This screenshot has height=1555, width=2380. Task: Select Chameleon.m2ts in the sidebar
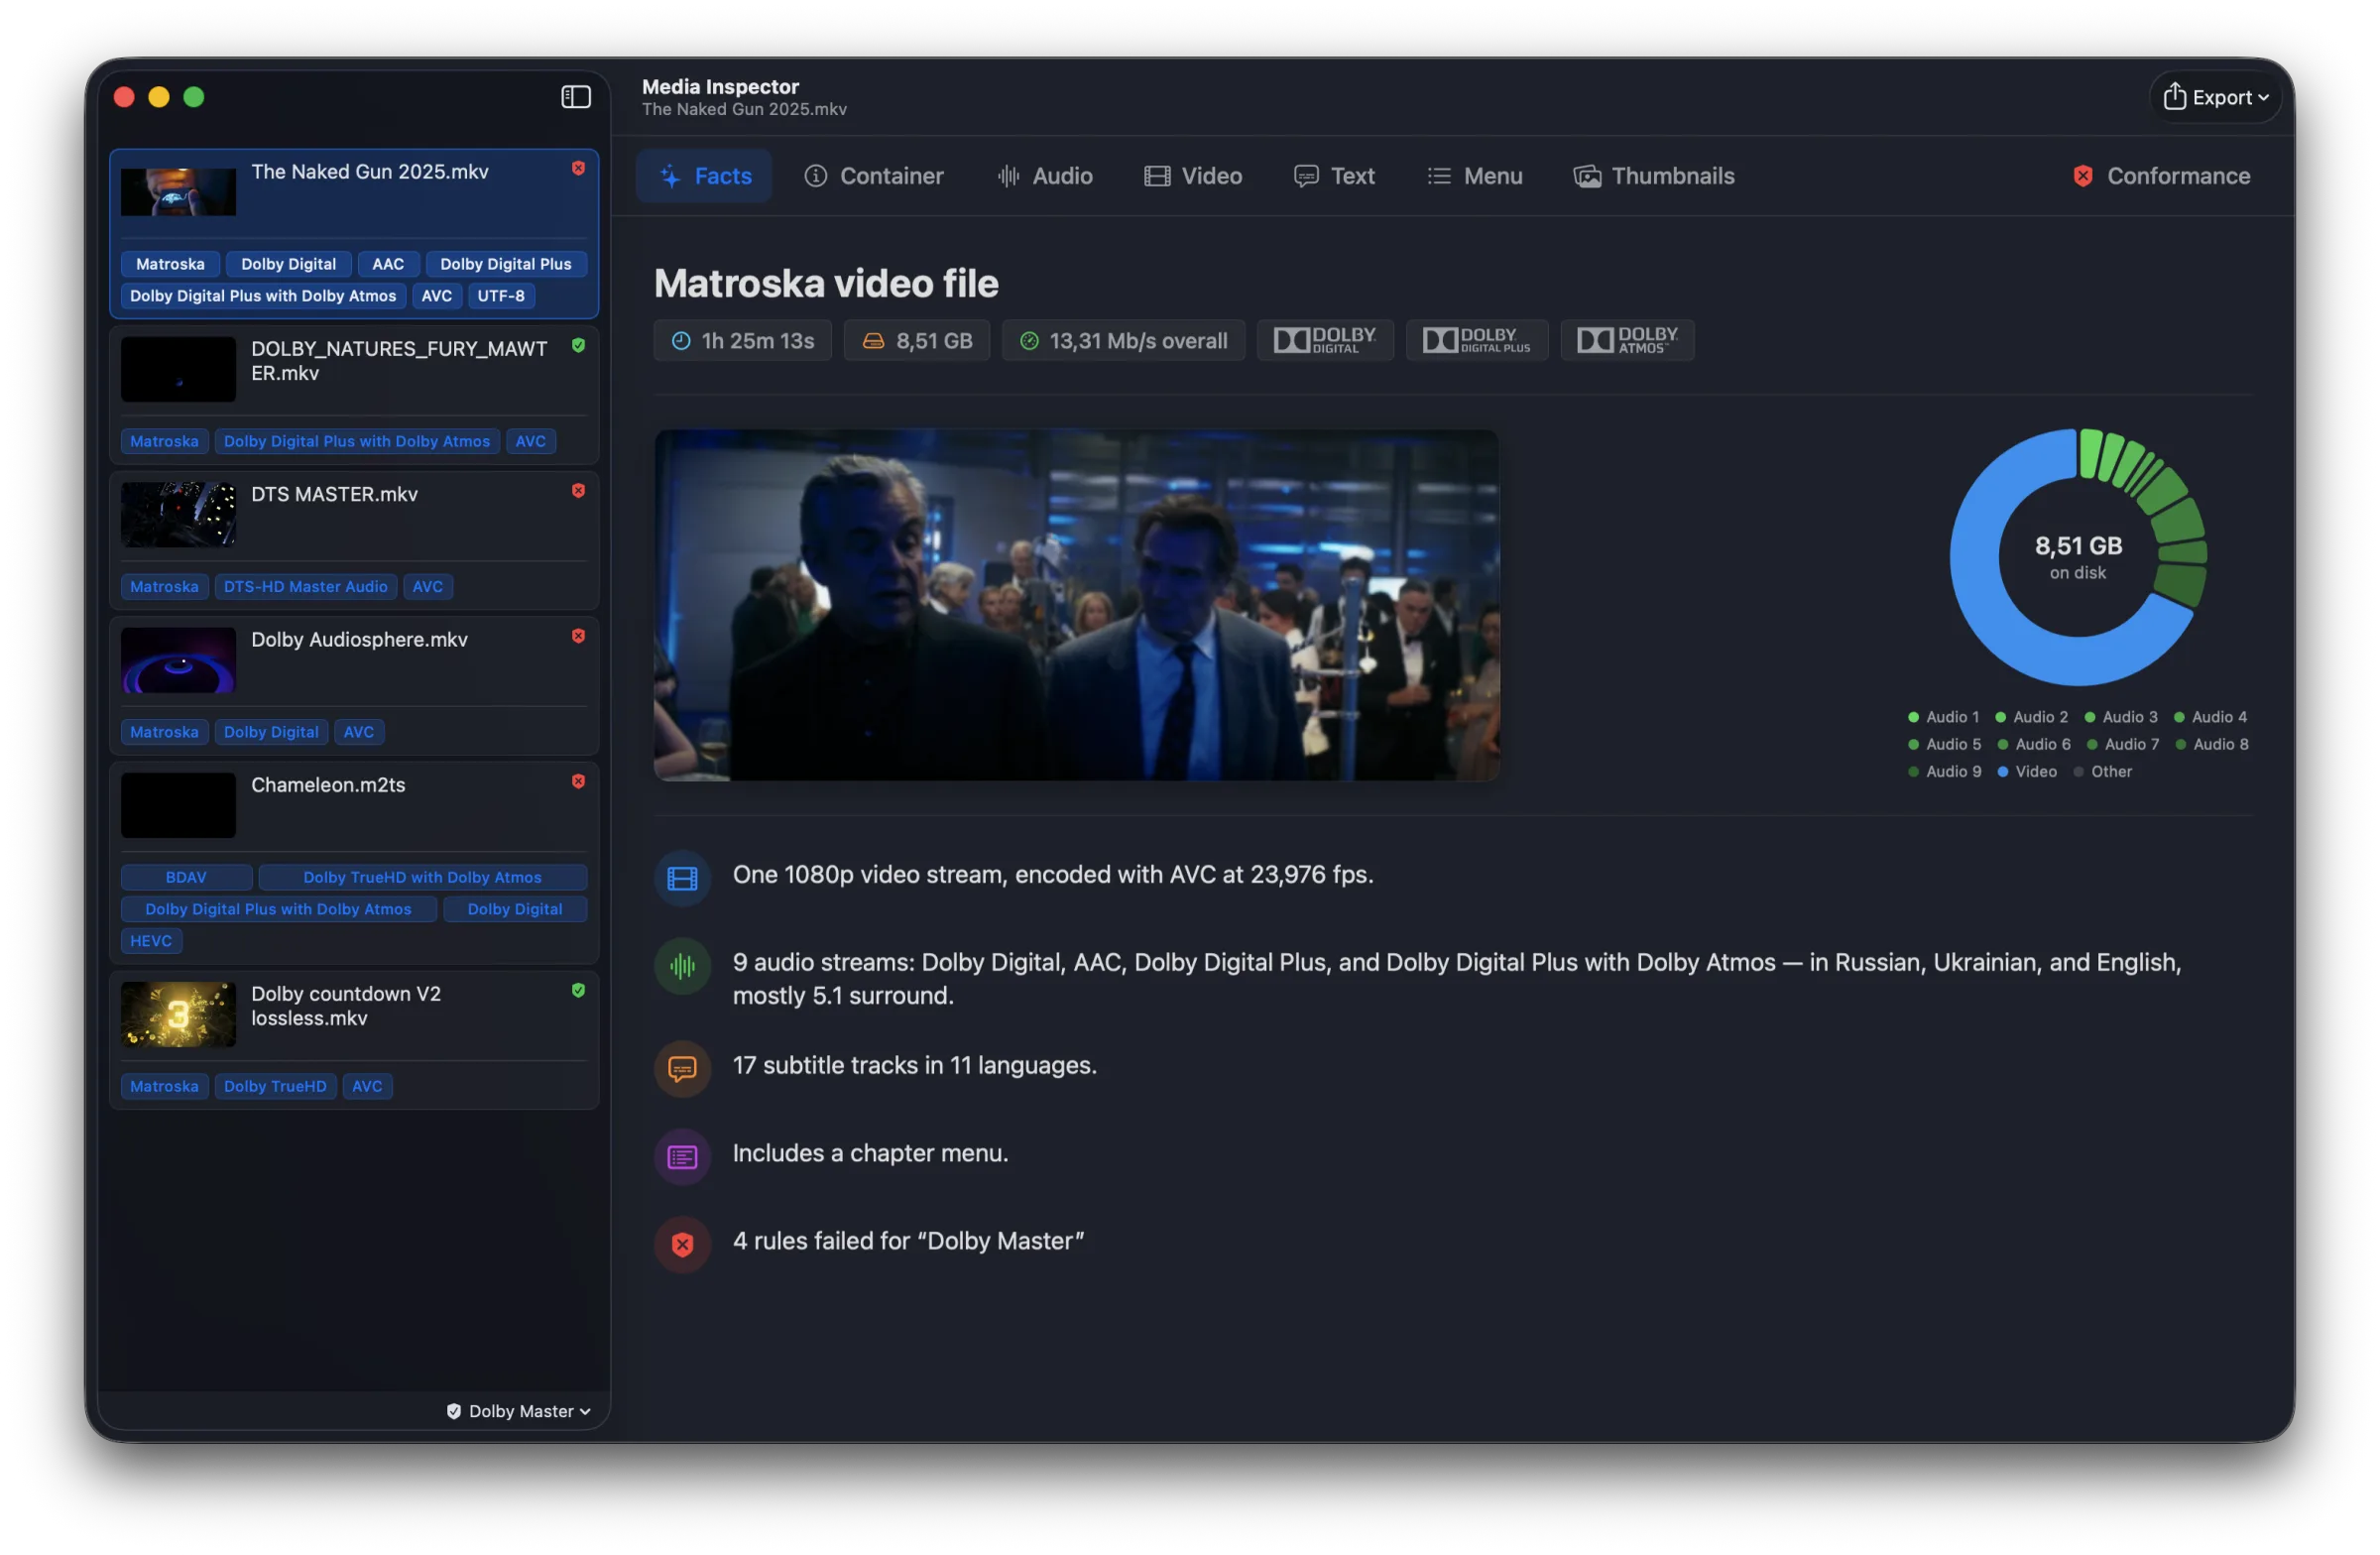click(x=354, y=862)
